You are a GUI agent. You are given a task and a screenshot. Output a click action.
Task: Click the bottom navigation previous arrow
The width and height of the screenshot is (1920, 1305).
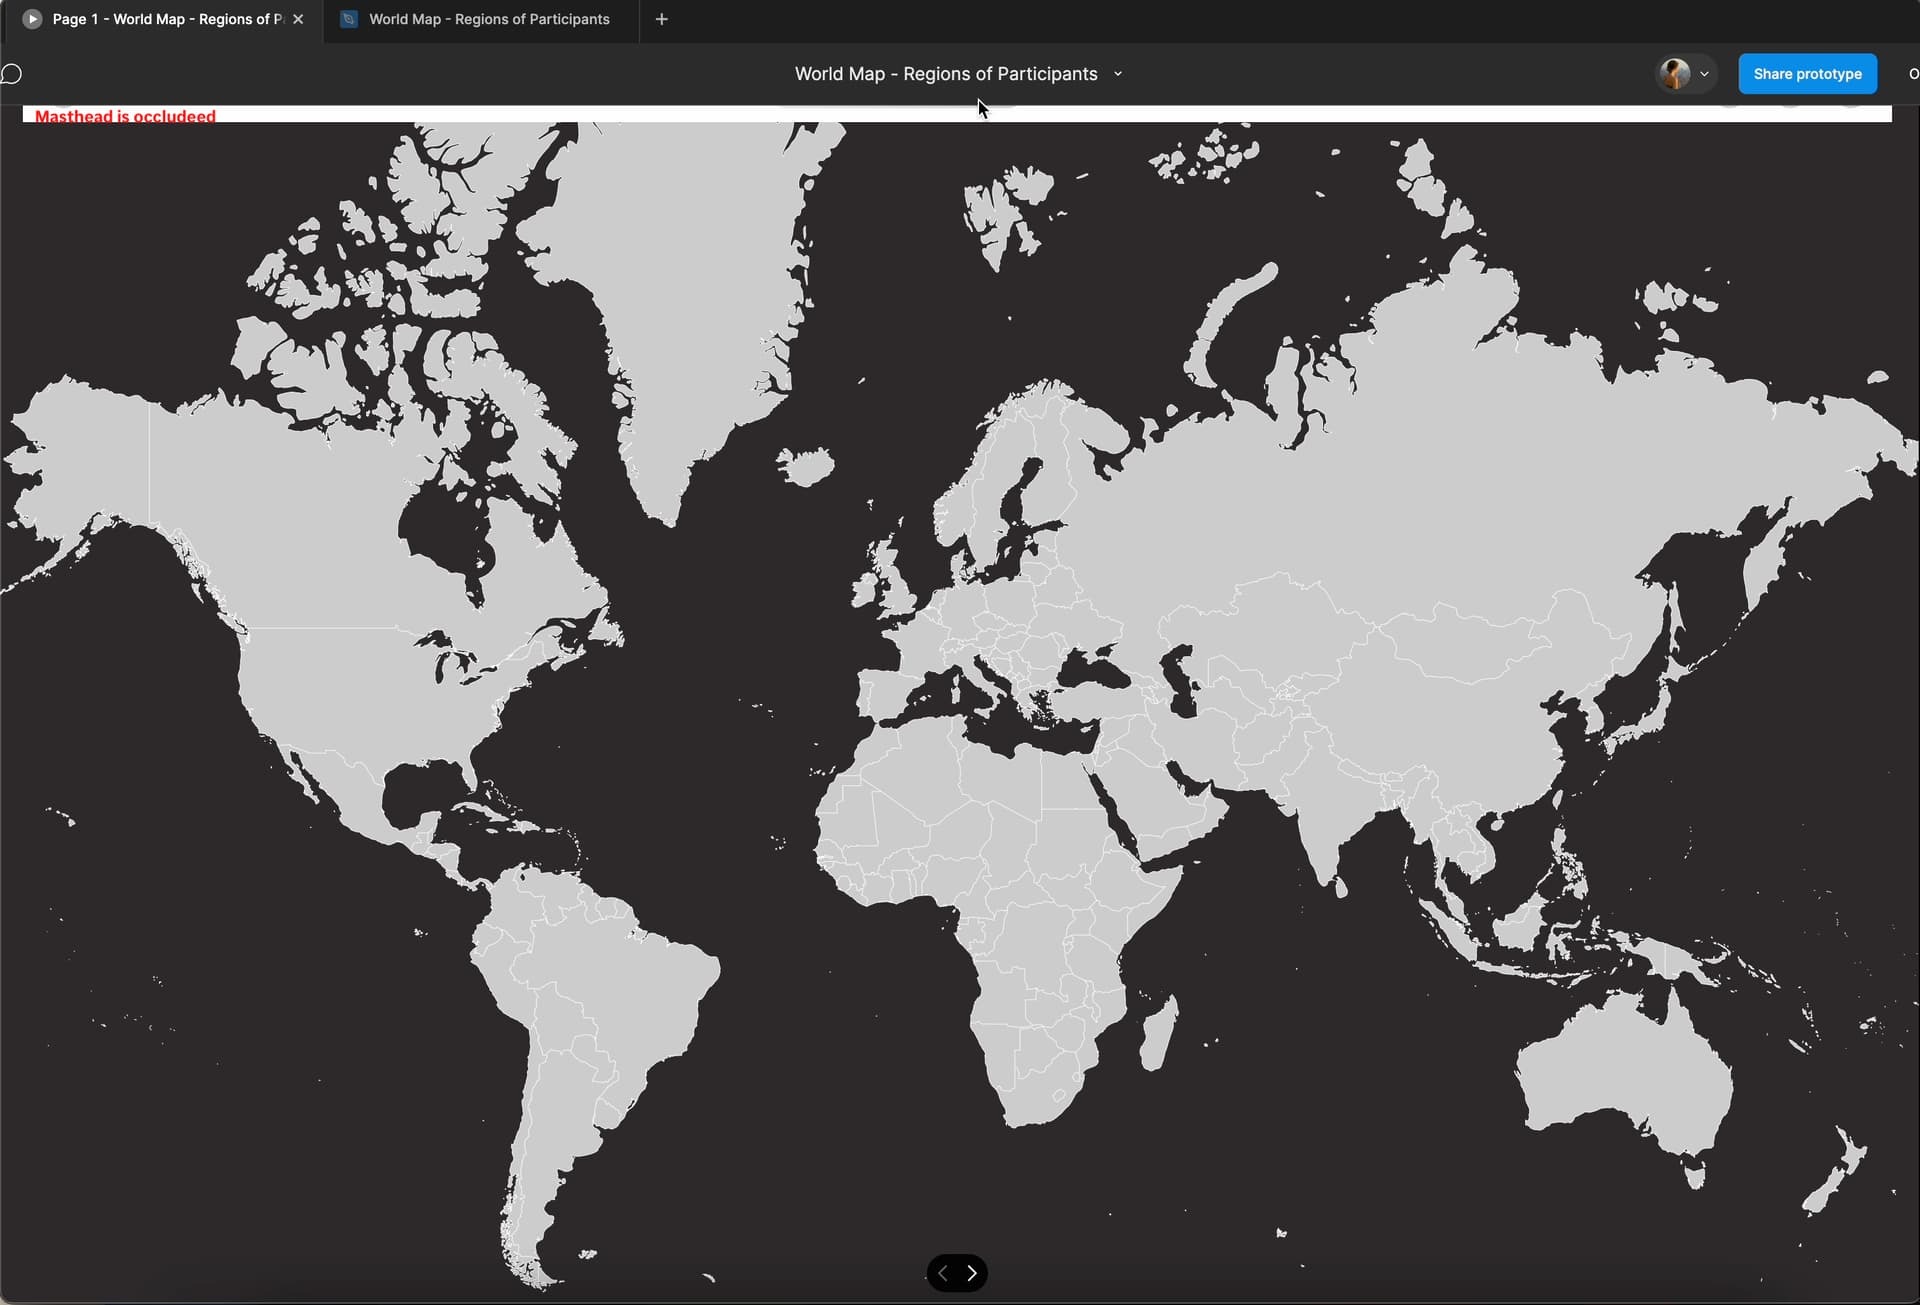coord(944,1270)
